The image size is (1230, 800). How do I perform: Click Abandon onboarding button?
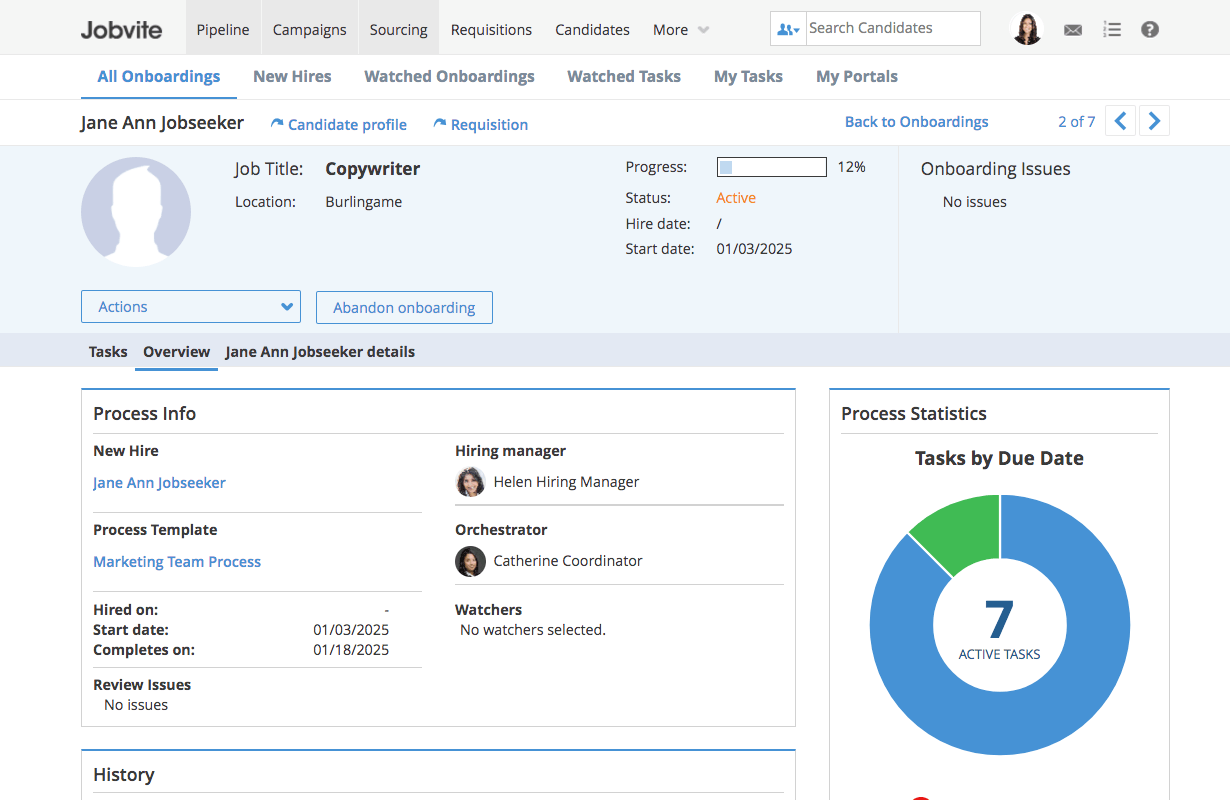click(x=404, y=307)
